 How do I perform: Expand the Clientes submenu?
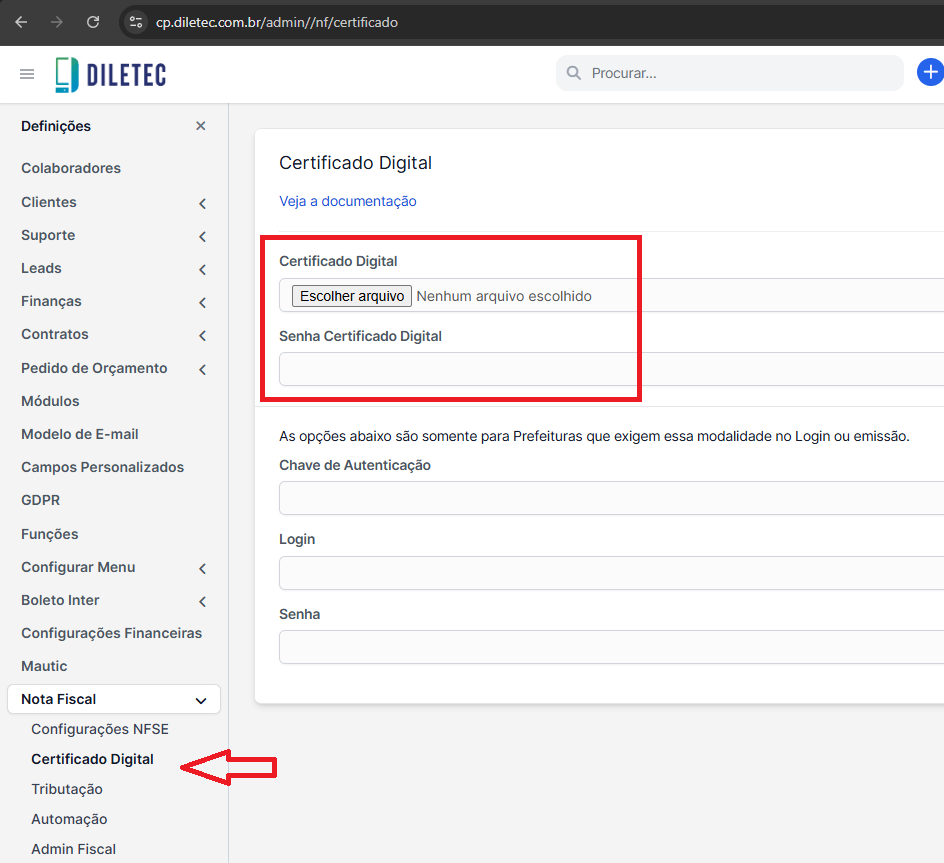202,203
